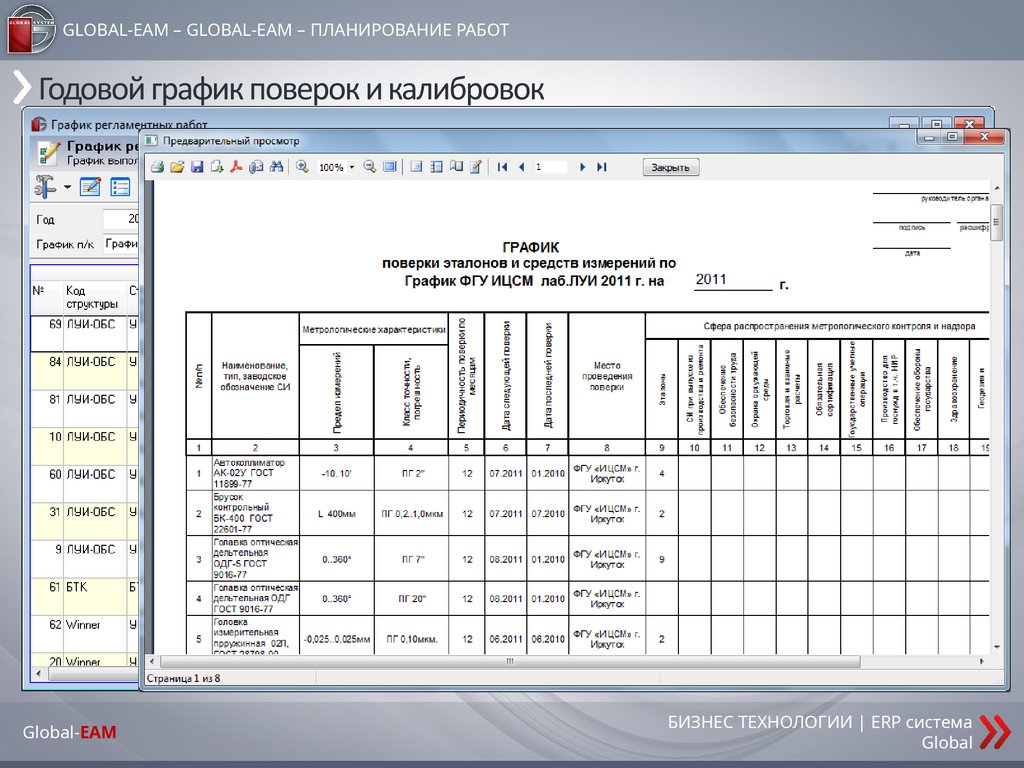This screenshot has height=768, width=1024.
Task: Click Место проведения поверки column header
Action: click(607, 376)
